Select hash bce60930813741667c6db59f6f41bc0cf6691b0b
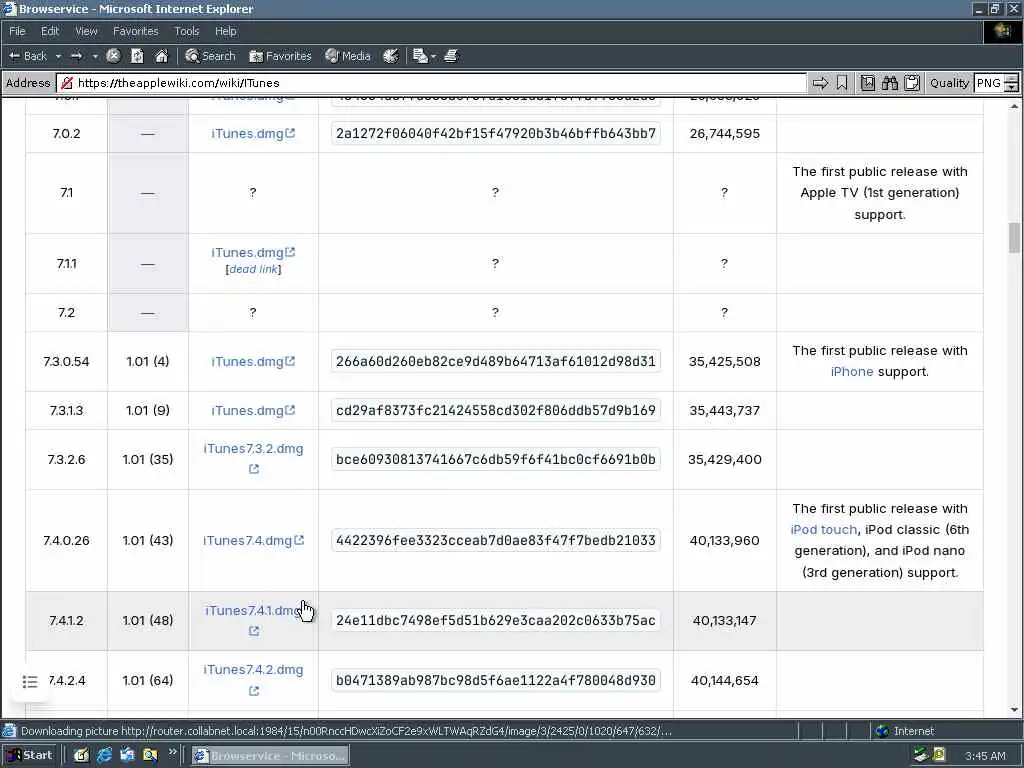Image resolution: width=1024 pixels, height=768 pixels. pos(496,459)
